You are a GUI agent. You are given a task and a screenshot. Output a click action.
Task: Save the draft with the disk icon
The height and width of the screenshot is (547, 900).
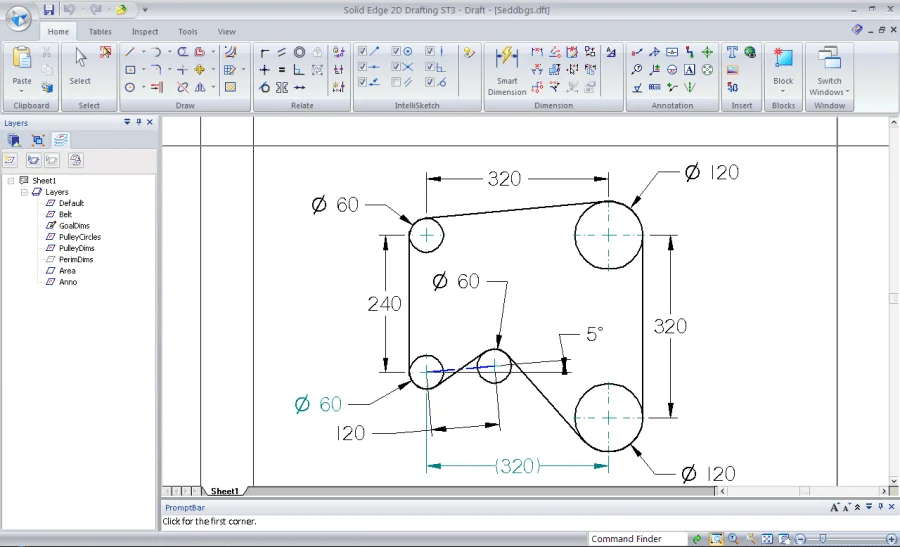pyautogui.click(x=49, y=9)
